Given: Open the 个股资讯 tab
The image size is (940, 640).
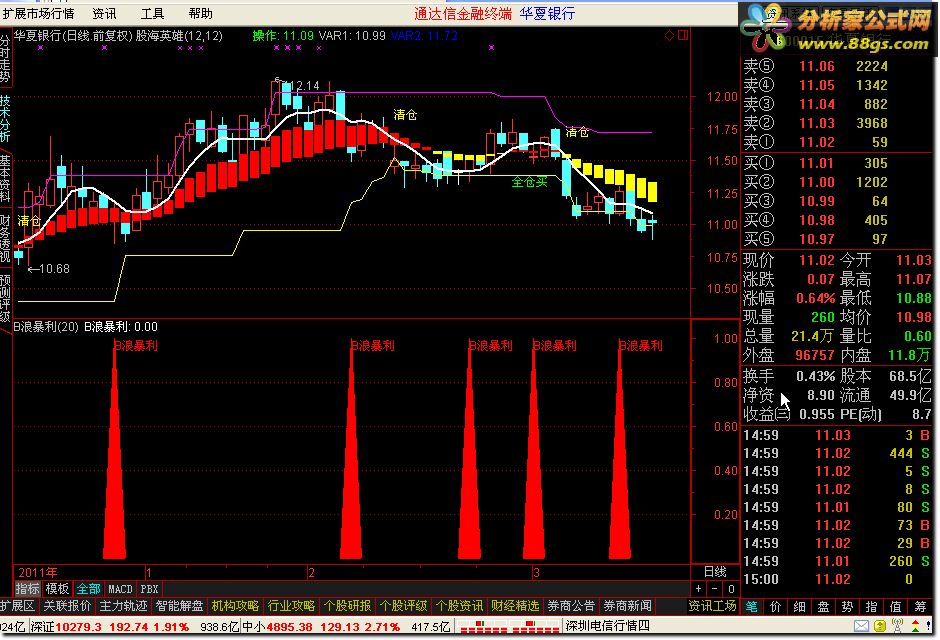Looking at the screenshot, I should (459, 606).
